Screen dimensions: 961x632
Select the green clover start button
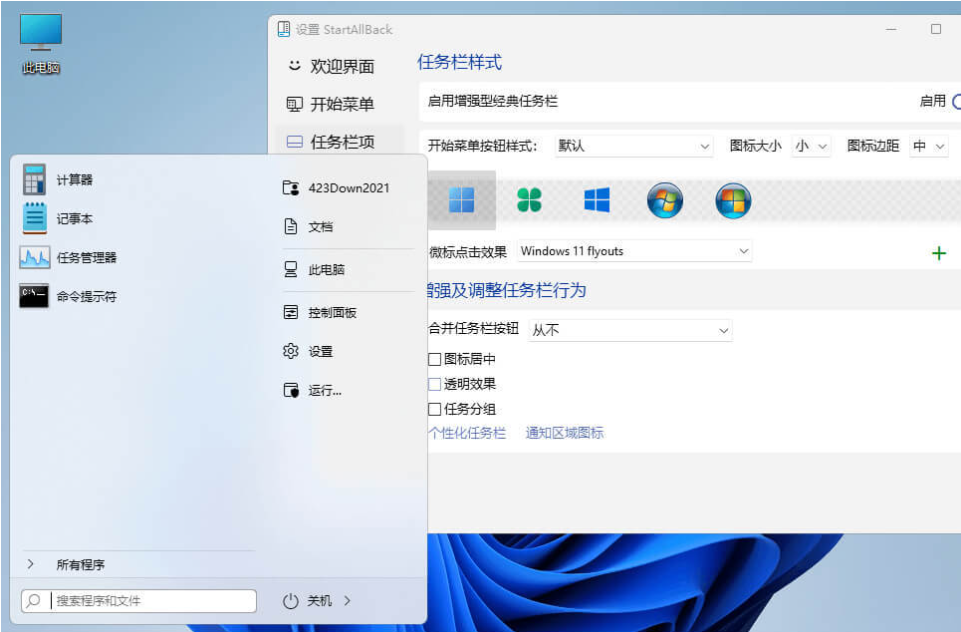click(x=530, y=200)
